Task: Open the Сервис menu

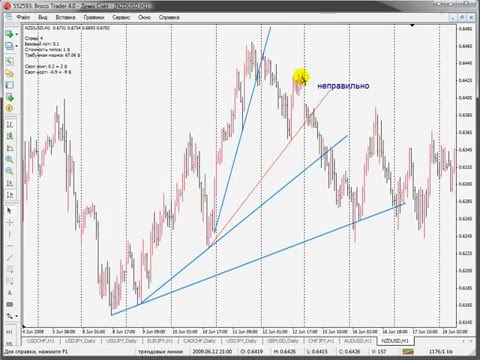Action: [x=121, y=17]
